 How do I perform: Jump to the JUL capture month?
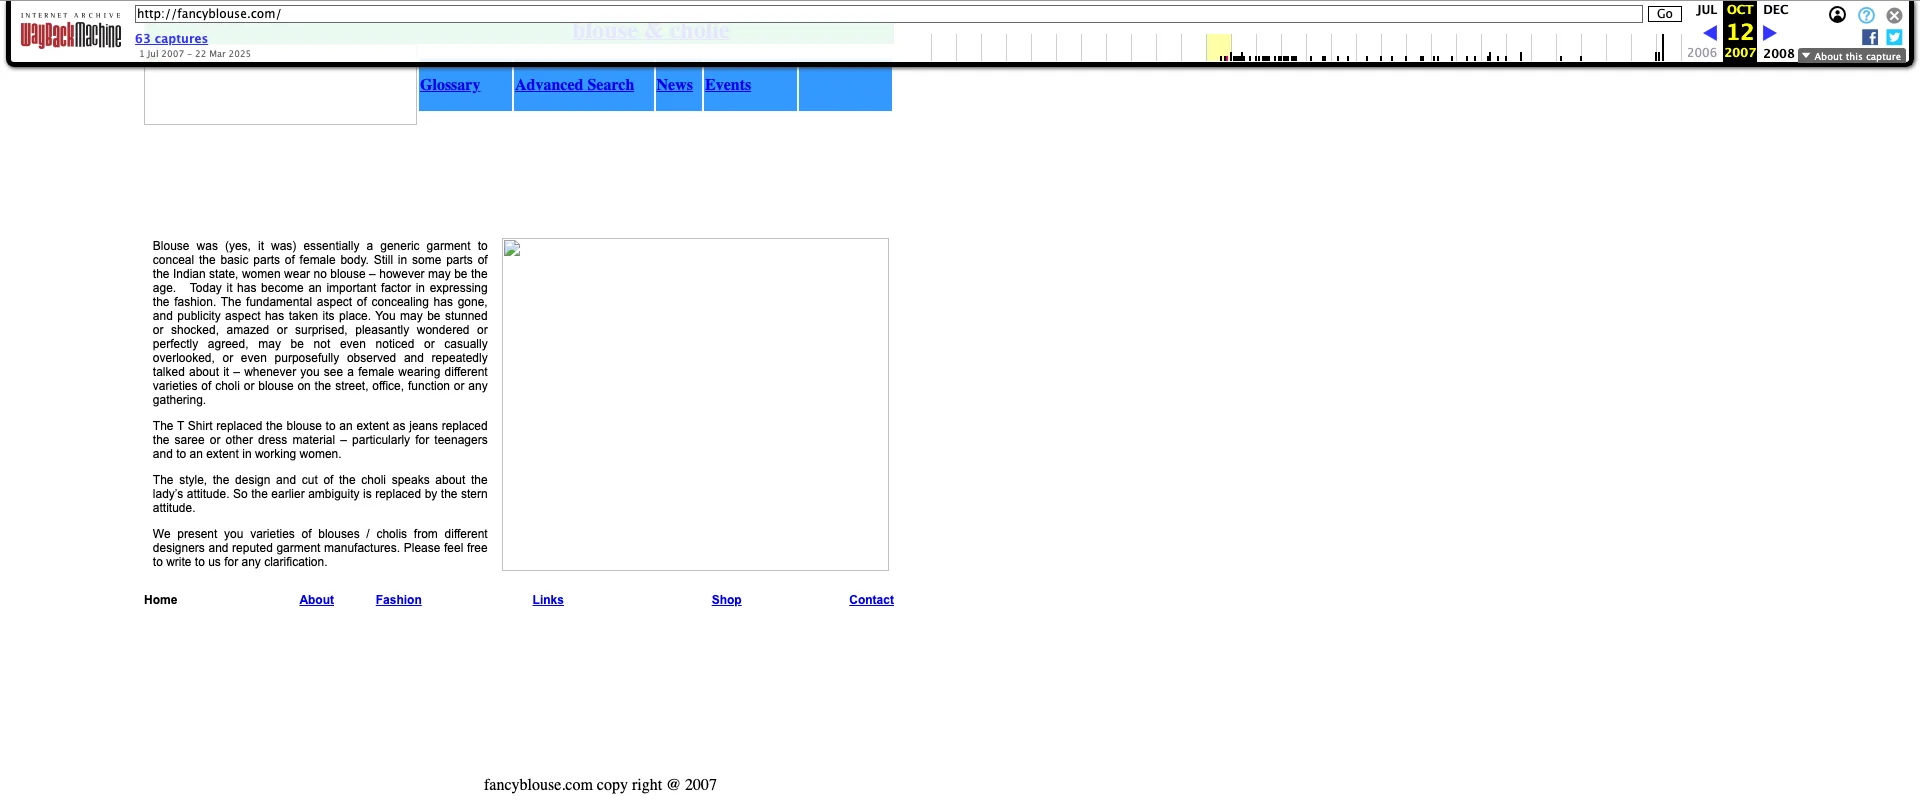(1706, 10)
